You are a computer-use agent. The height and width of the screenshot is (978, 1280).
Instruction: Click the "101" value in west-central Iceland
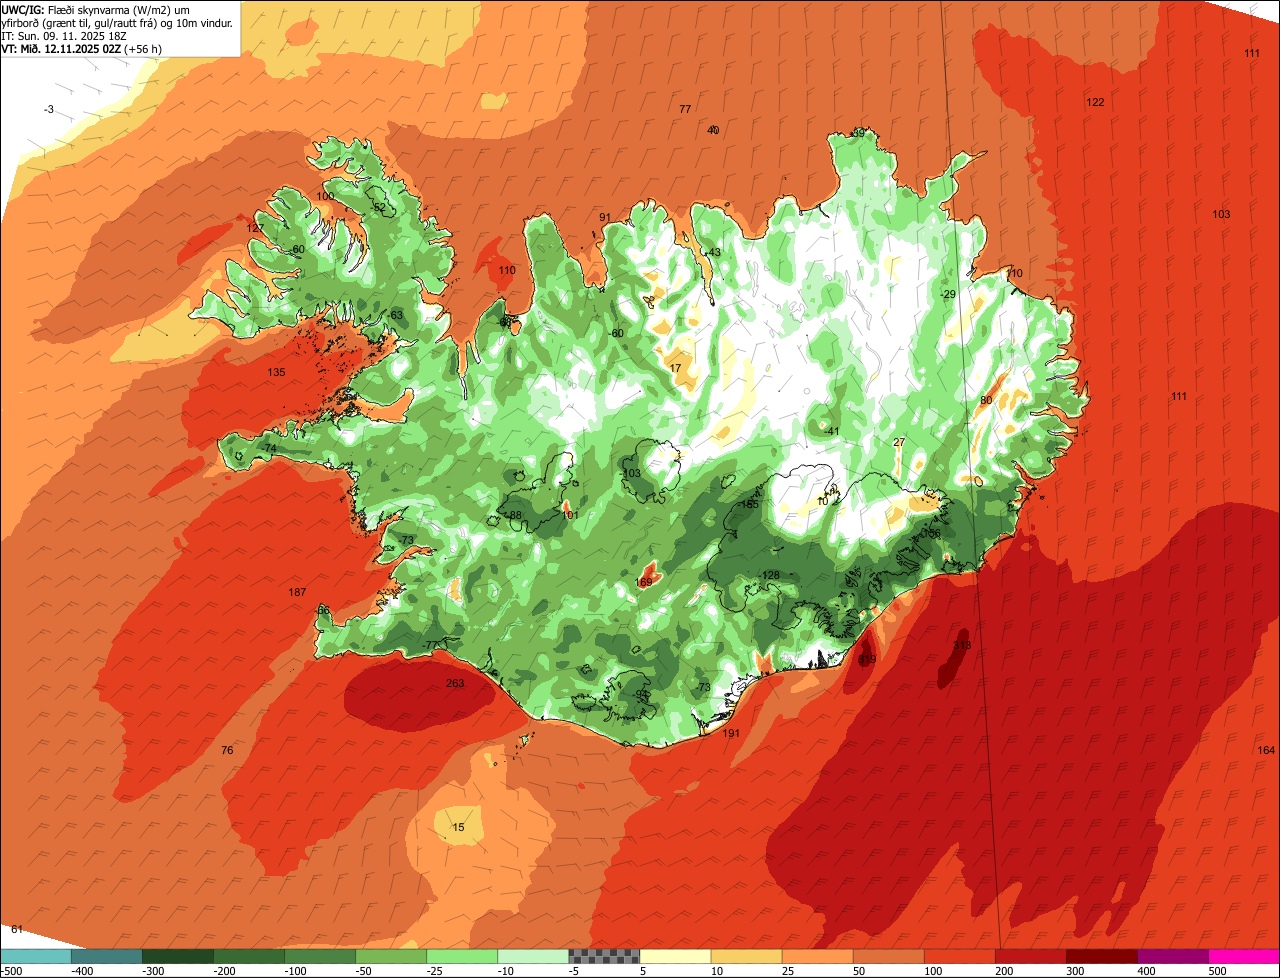tap(571, 516)
